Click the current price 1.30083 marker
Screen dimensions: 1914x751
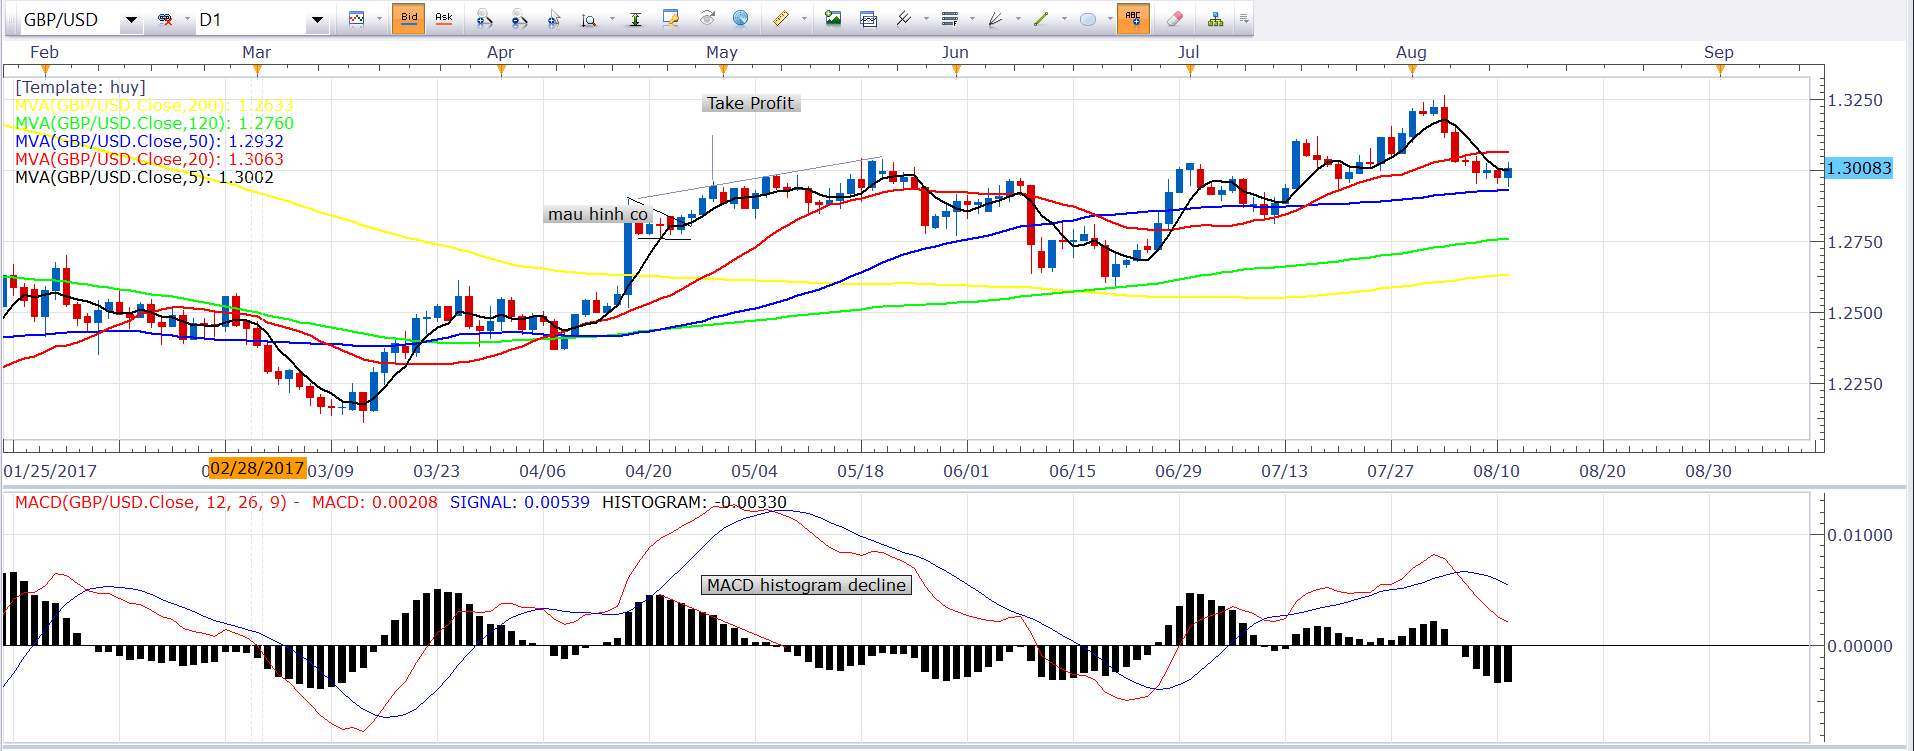tap(1858, 168)
